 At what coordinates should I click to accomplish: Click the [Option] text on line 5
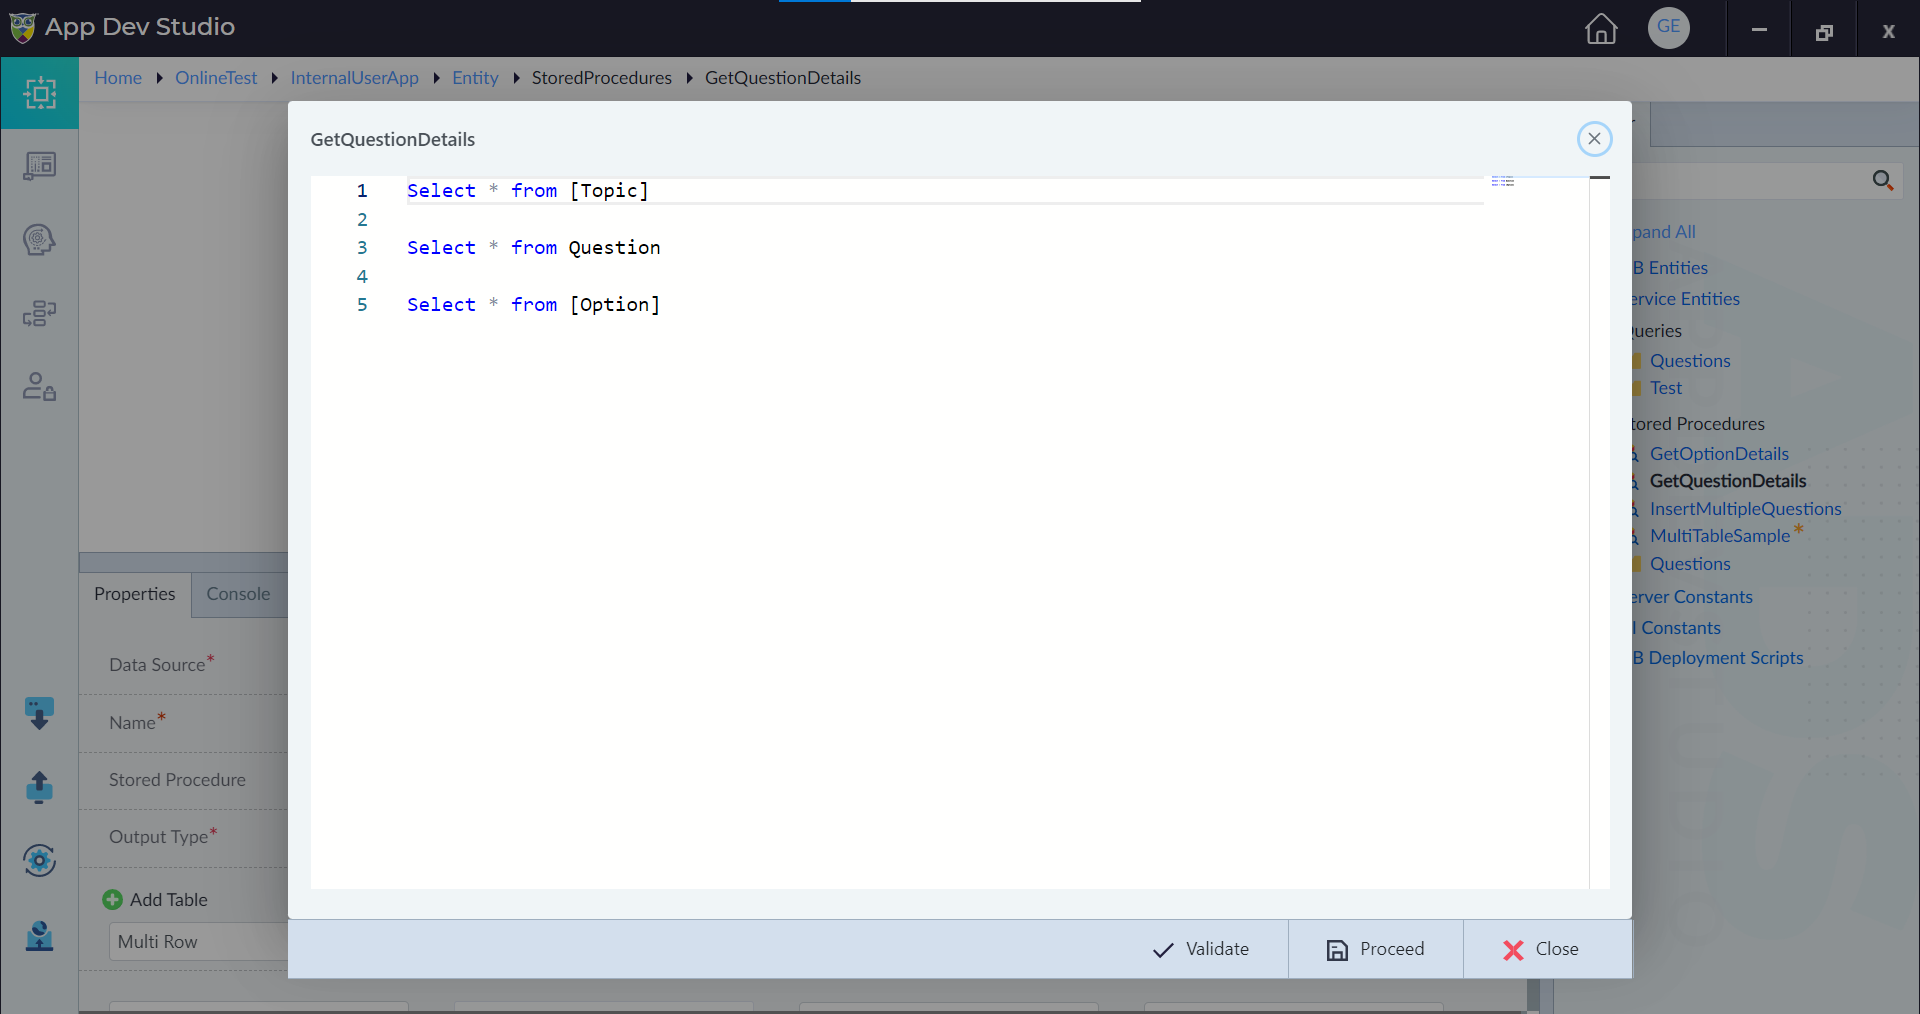tap(614, 305)
